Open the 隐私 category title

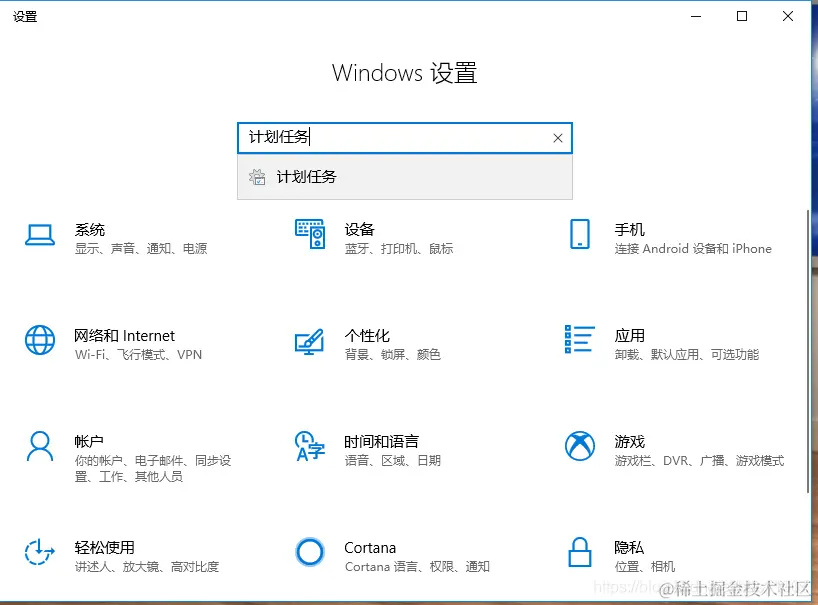pyautogui.click(x=629, y=548)
